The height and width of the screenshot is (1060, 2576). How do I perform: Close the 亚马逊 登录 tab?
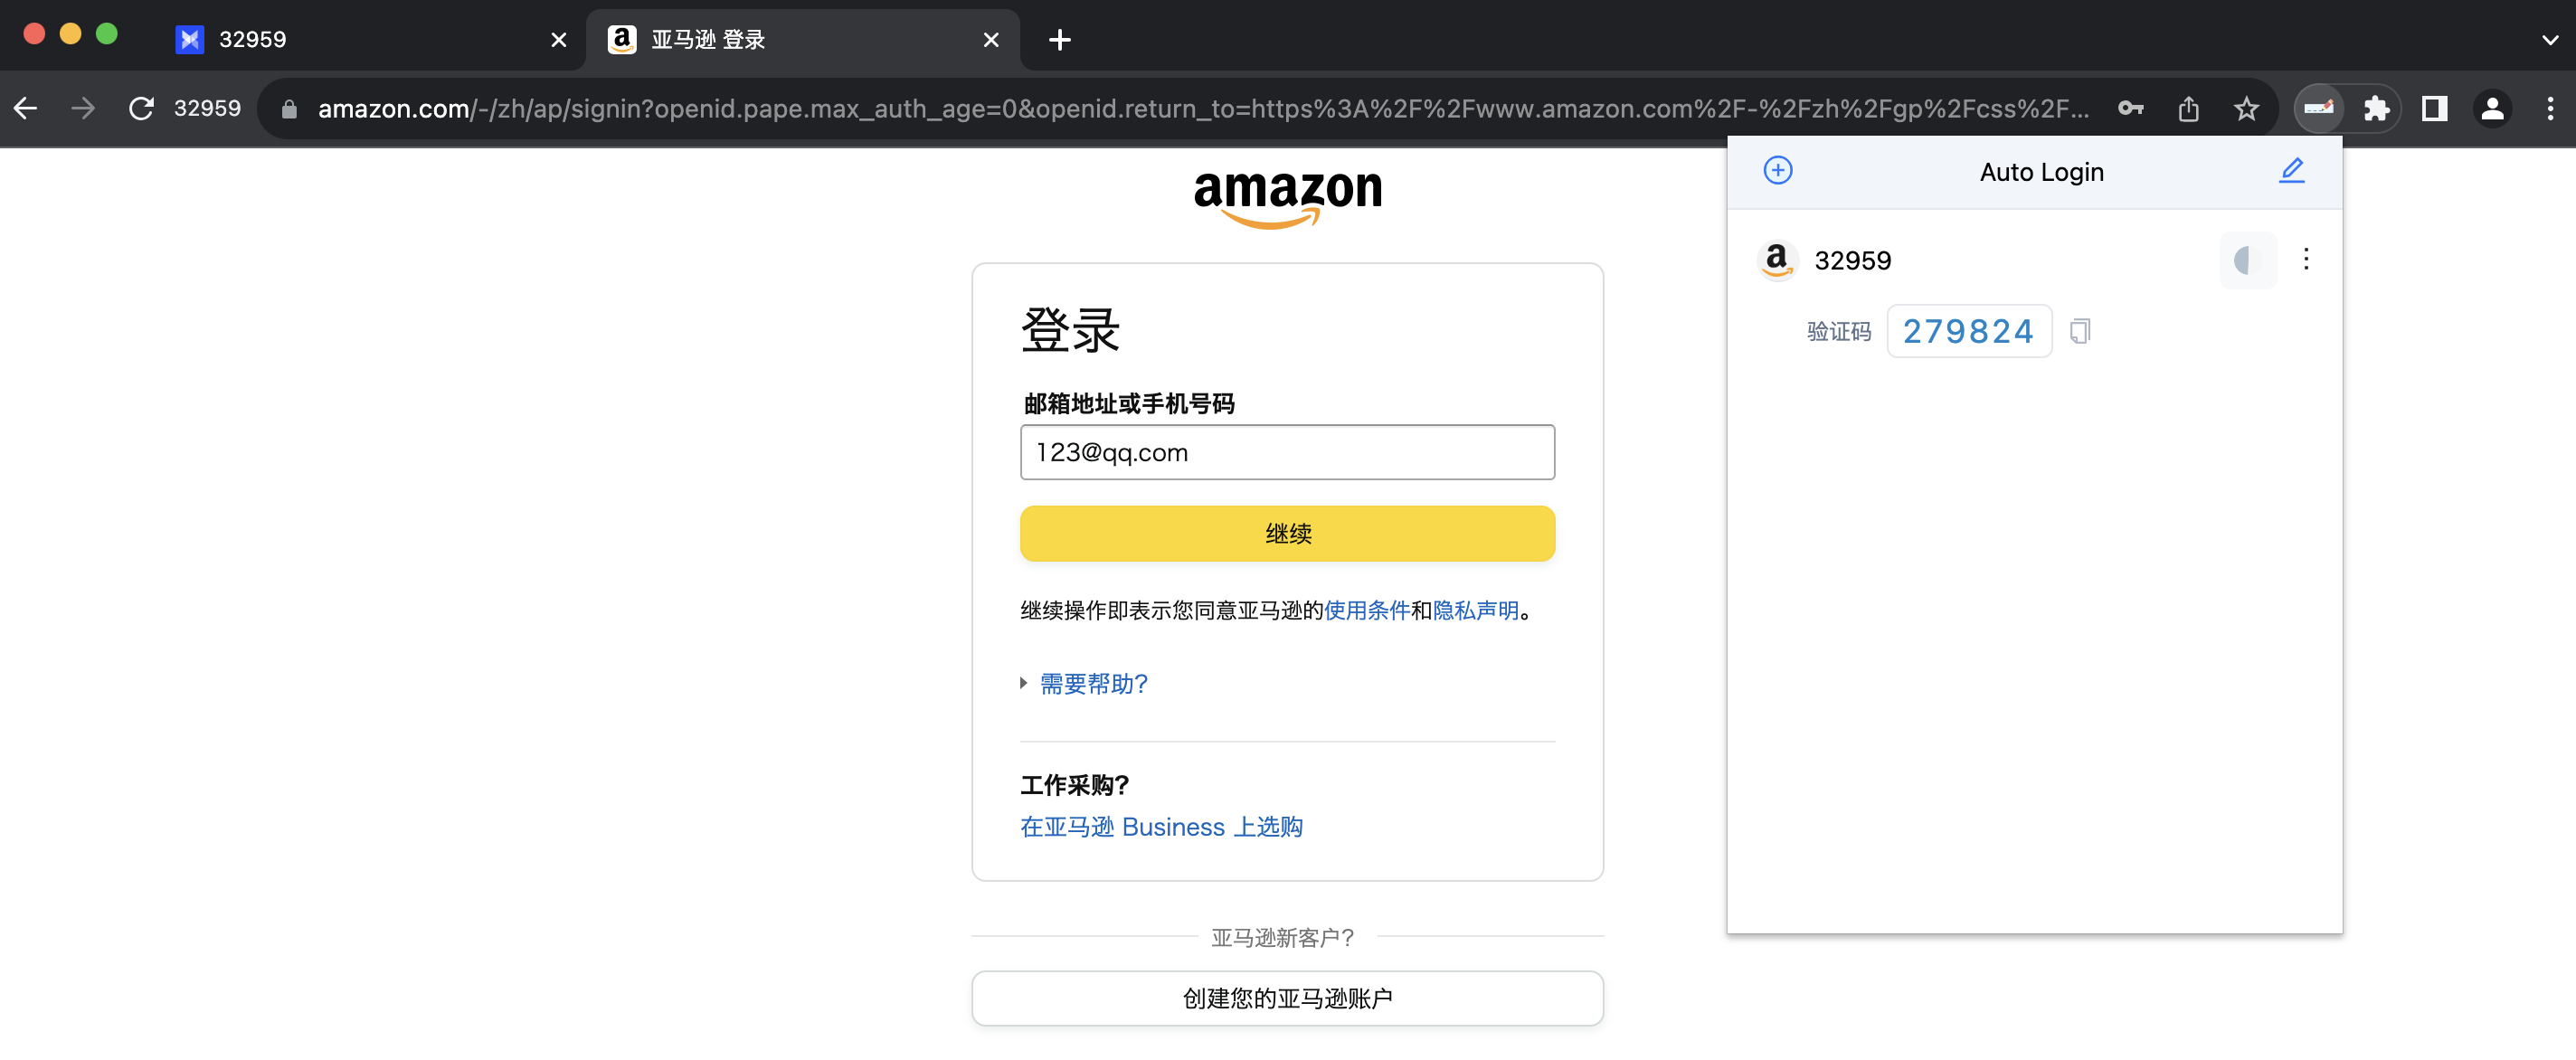tap(990, 40)
